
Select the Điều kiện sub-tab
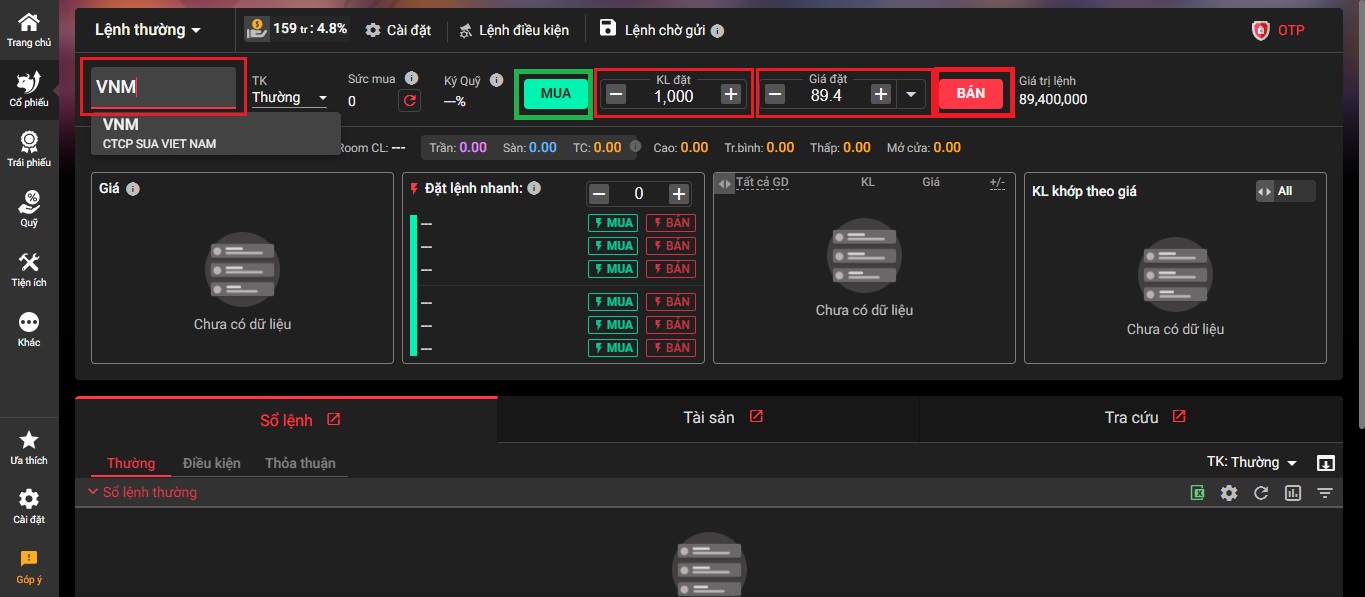[x=211, y=463]
